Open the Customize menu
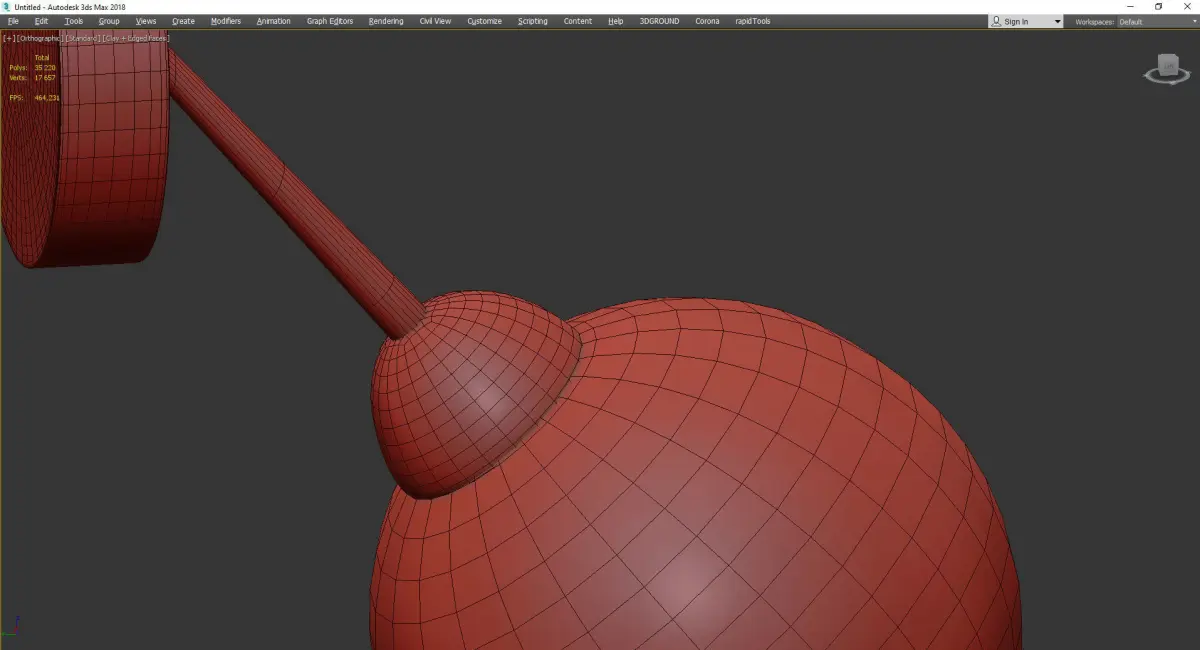This screenshot has width=1200, height=650. (x=485, y=21)
